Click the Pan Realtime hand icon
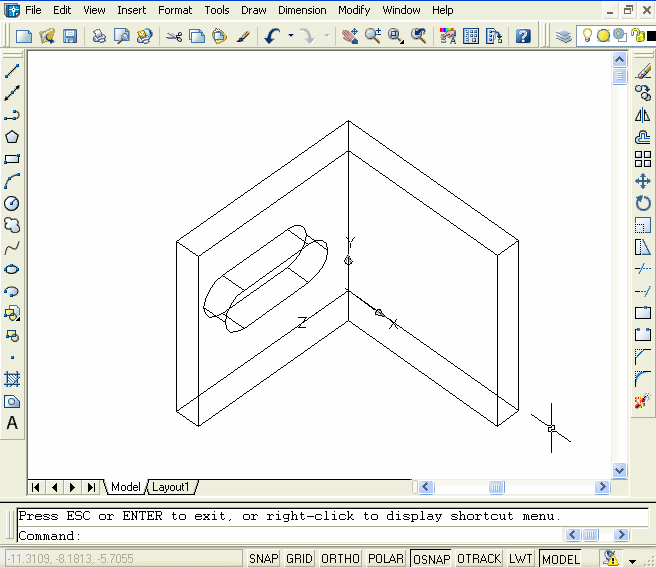 click(349, 36)
